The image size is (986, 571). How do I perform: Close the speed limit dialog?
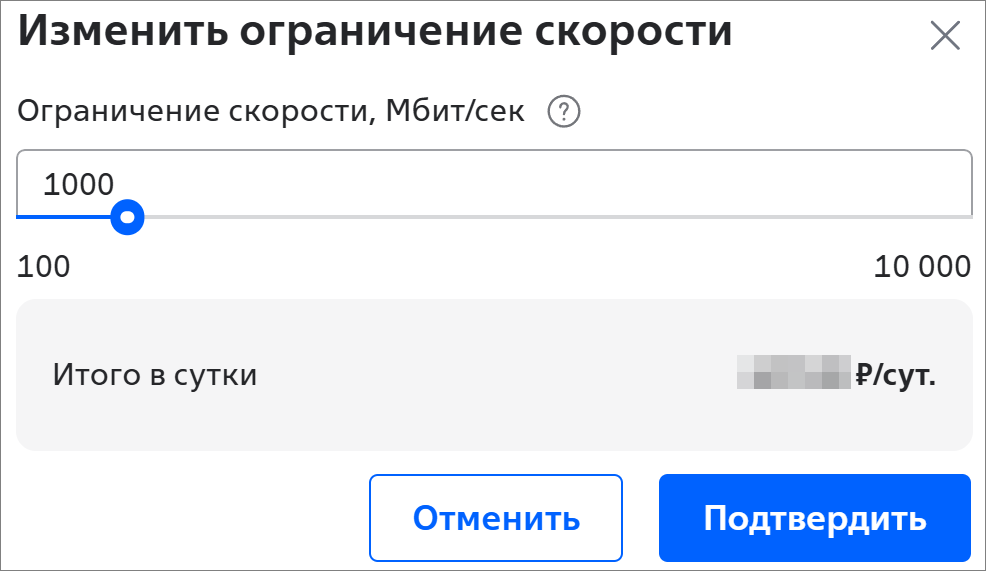(x=944, y=36)
